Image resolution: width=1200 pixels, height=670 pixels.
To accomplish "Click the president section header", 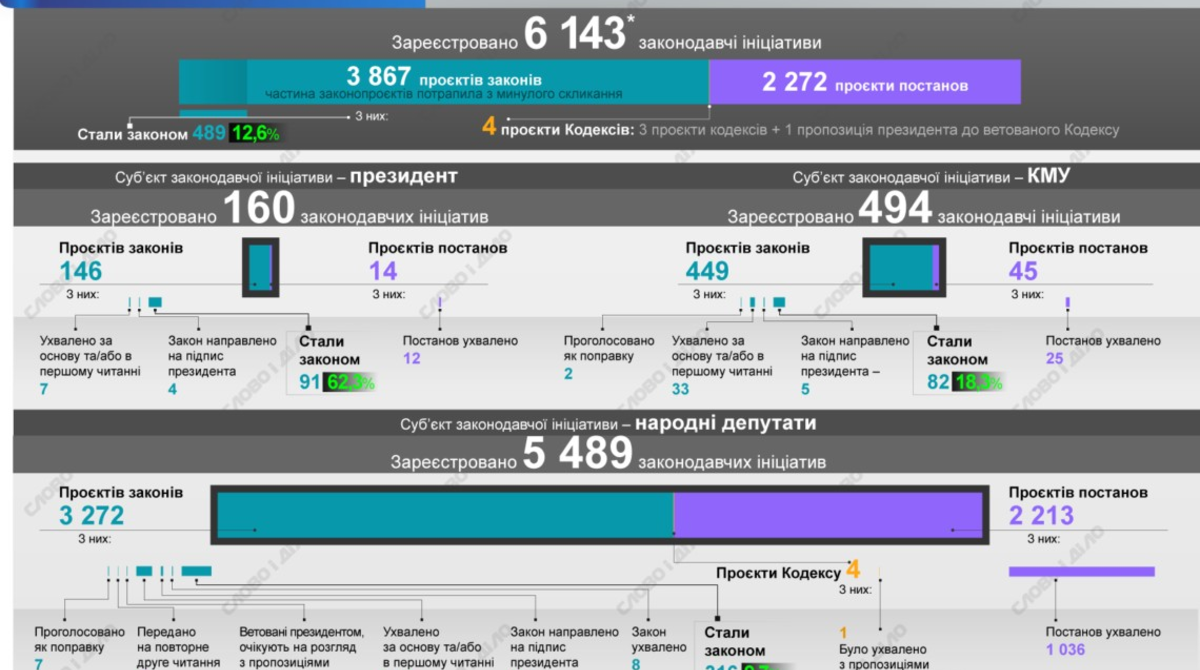I will [286, 177].
